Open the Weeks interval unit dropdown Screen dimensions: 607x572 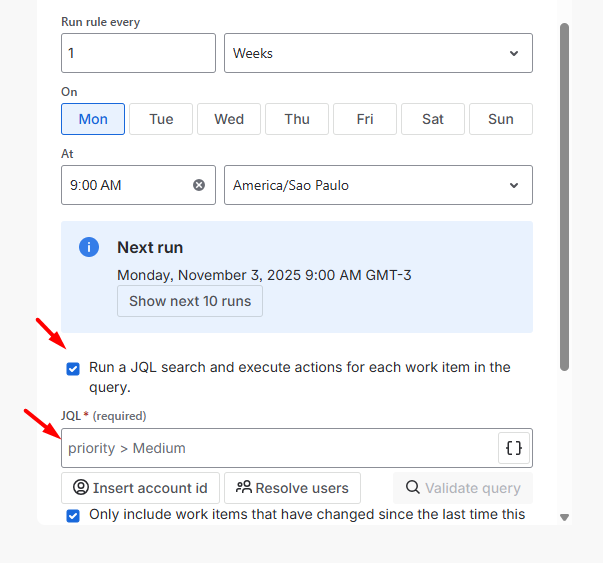pos(378,53)
